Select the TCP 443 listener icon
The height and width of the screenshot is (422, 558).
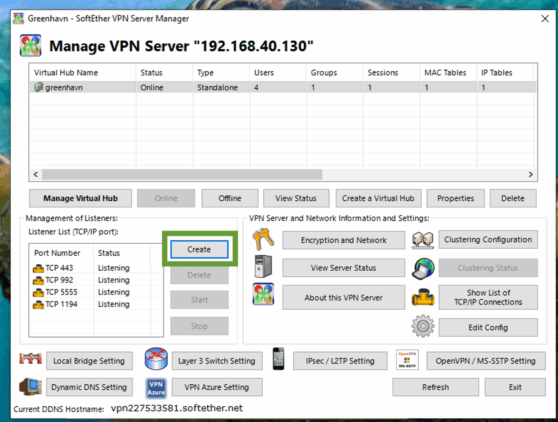(x=38, y=268)
